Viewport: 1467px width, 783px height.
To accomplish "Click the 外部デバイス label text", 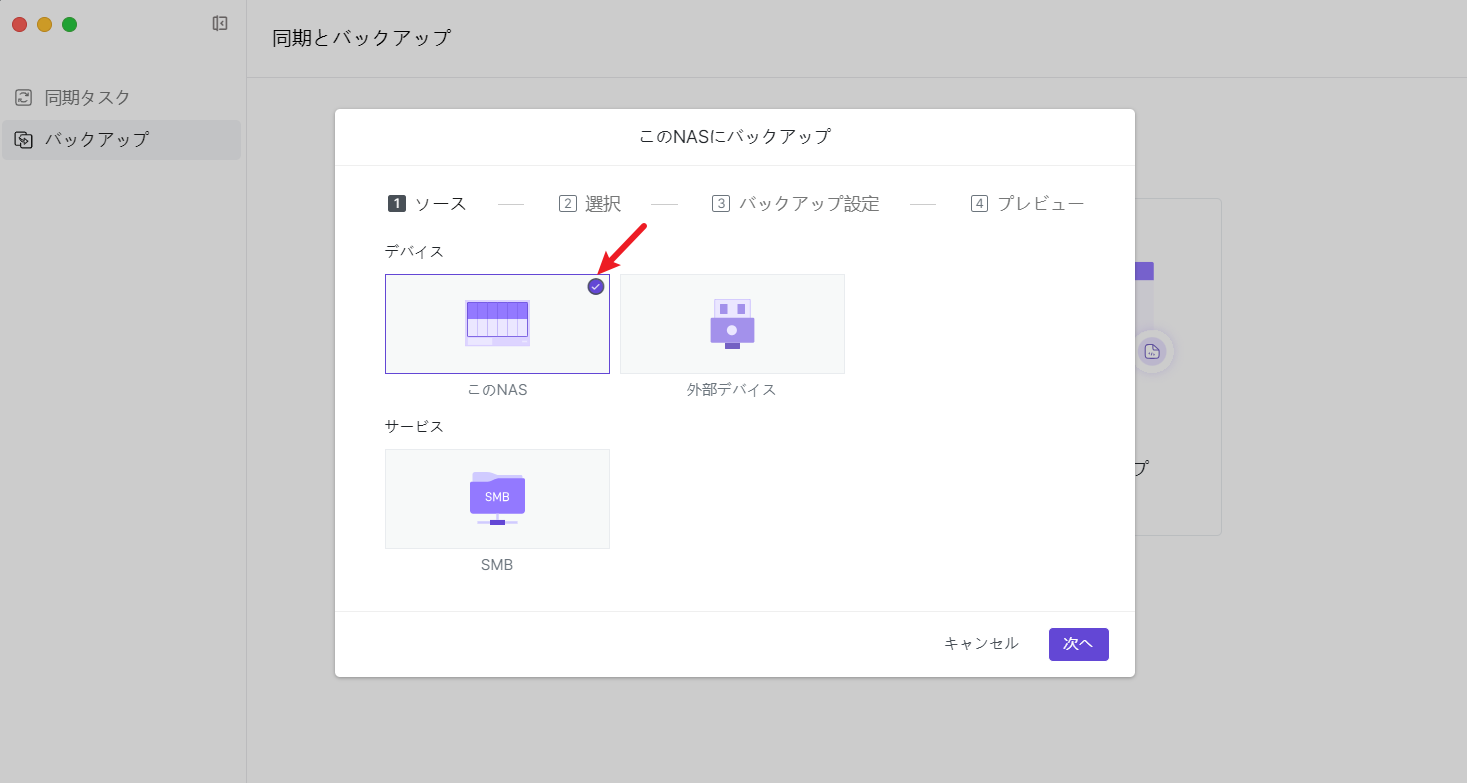I will pyautogui.click(x=731, y=390).
